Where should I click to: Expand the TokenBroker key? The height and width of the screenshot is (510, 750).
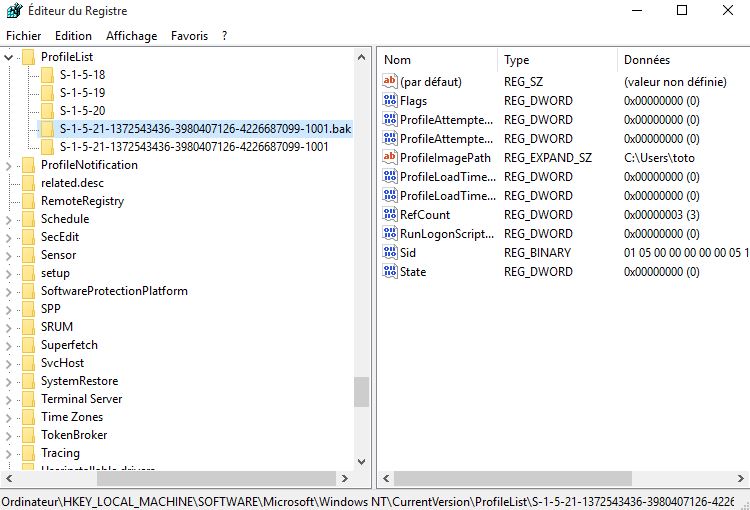(x=9, y=435)
